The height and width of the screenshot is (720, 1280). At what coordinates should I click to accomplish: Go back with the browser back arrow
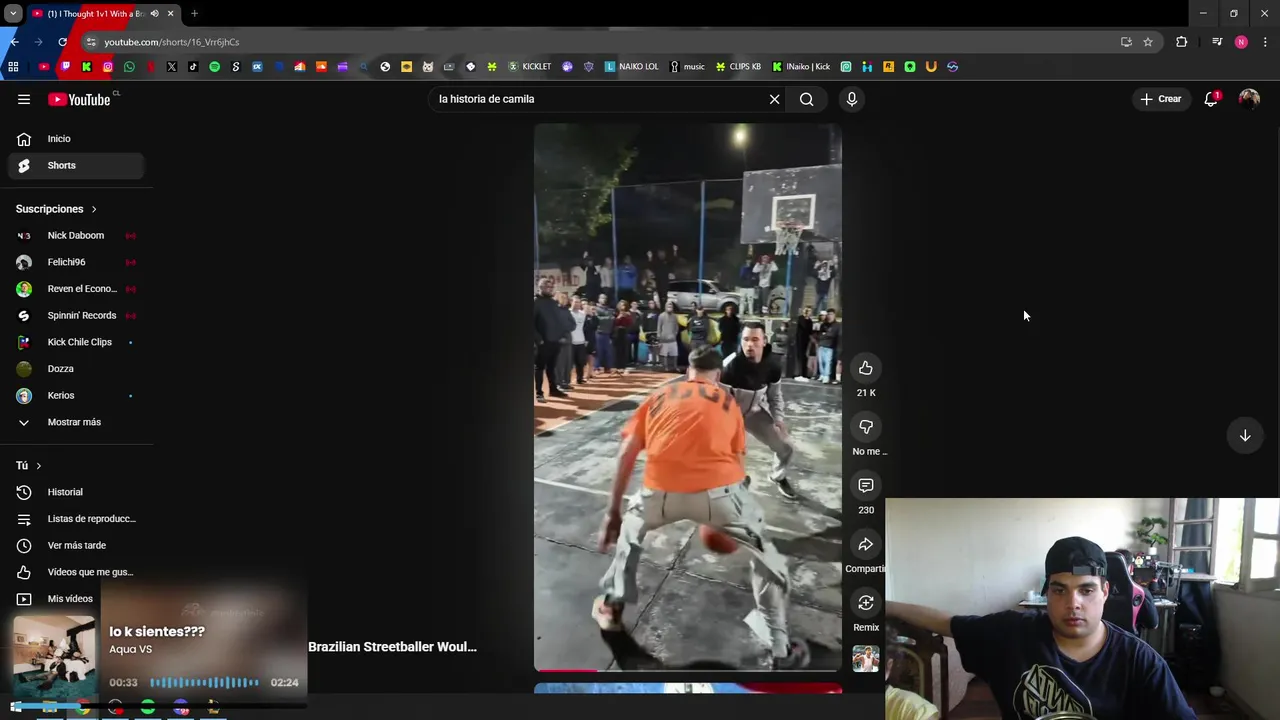[14, 42]
